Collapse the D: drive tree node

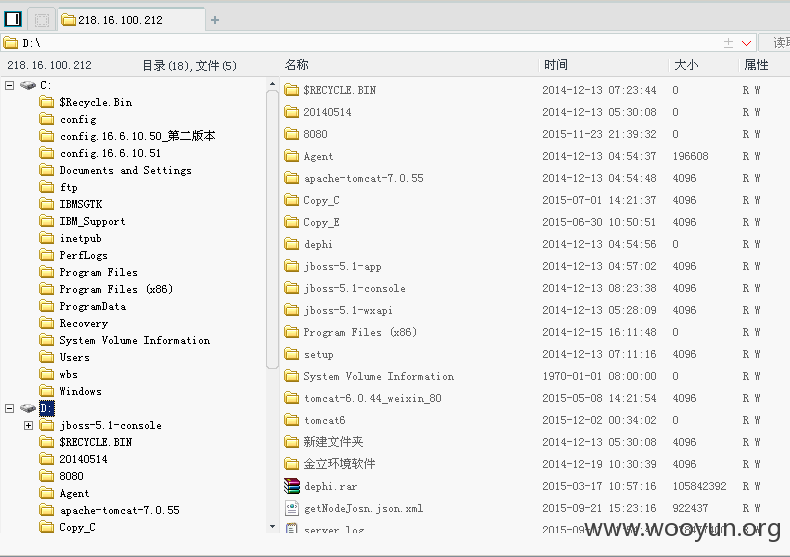coord(10,408)
